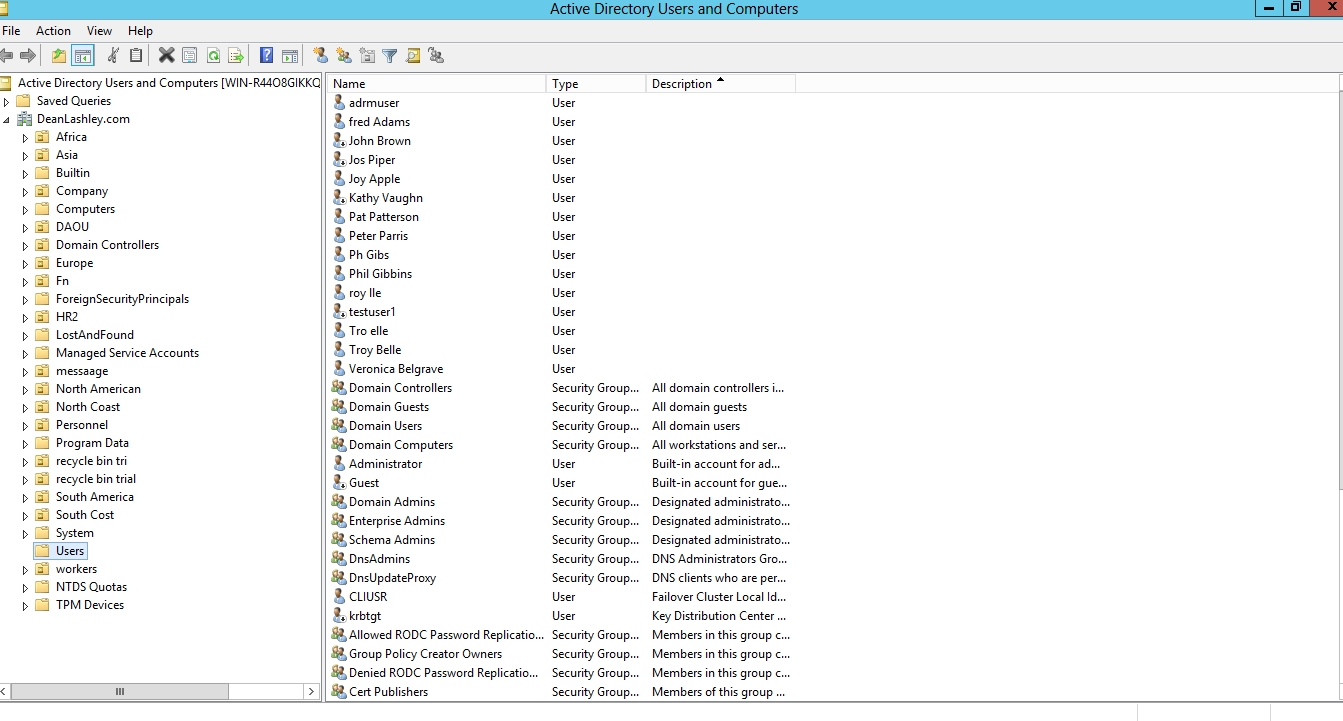
Task: Sort by the Type column header
Action: pos(596,84)
